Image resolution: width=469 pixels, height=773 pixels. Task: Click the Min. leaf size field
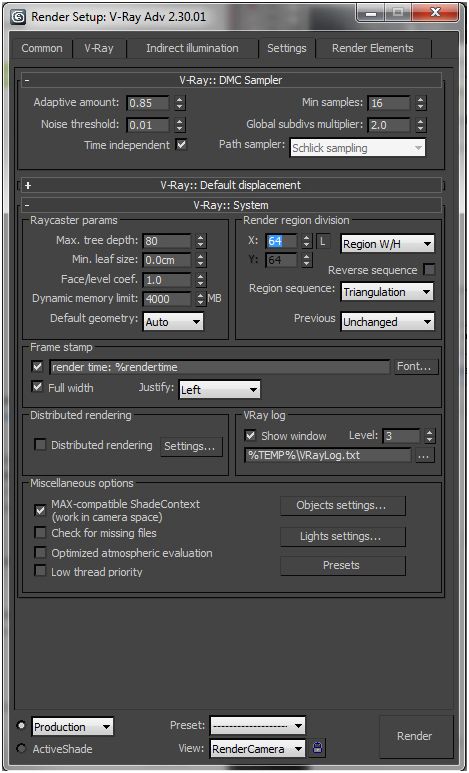click(167, 260)
